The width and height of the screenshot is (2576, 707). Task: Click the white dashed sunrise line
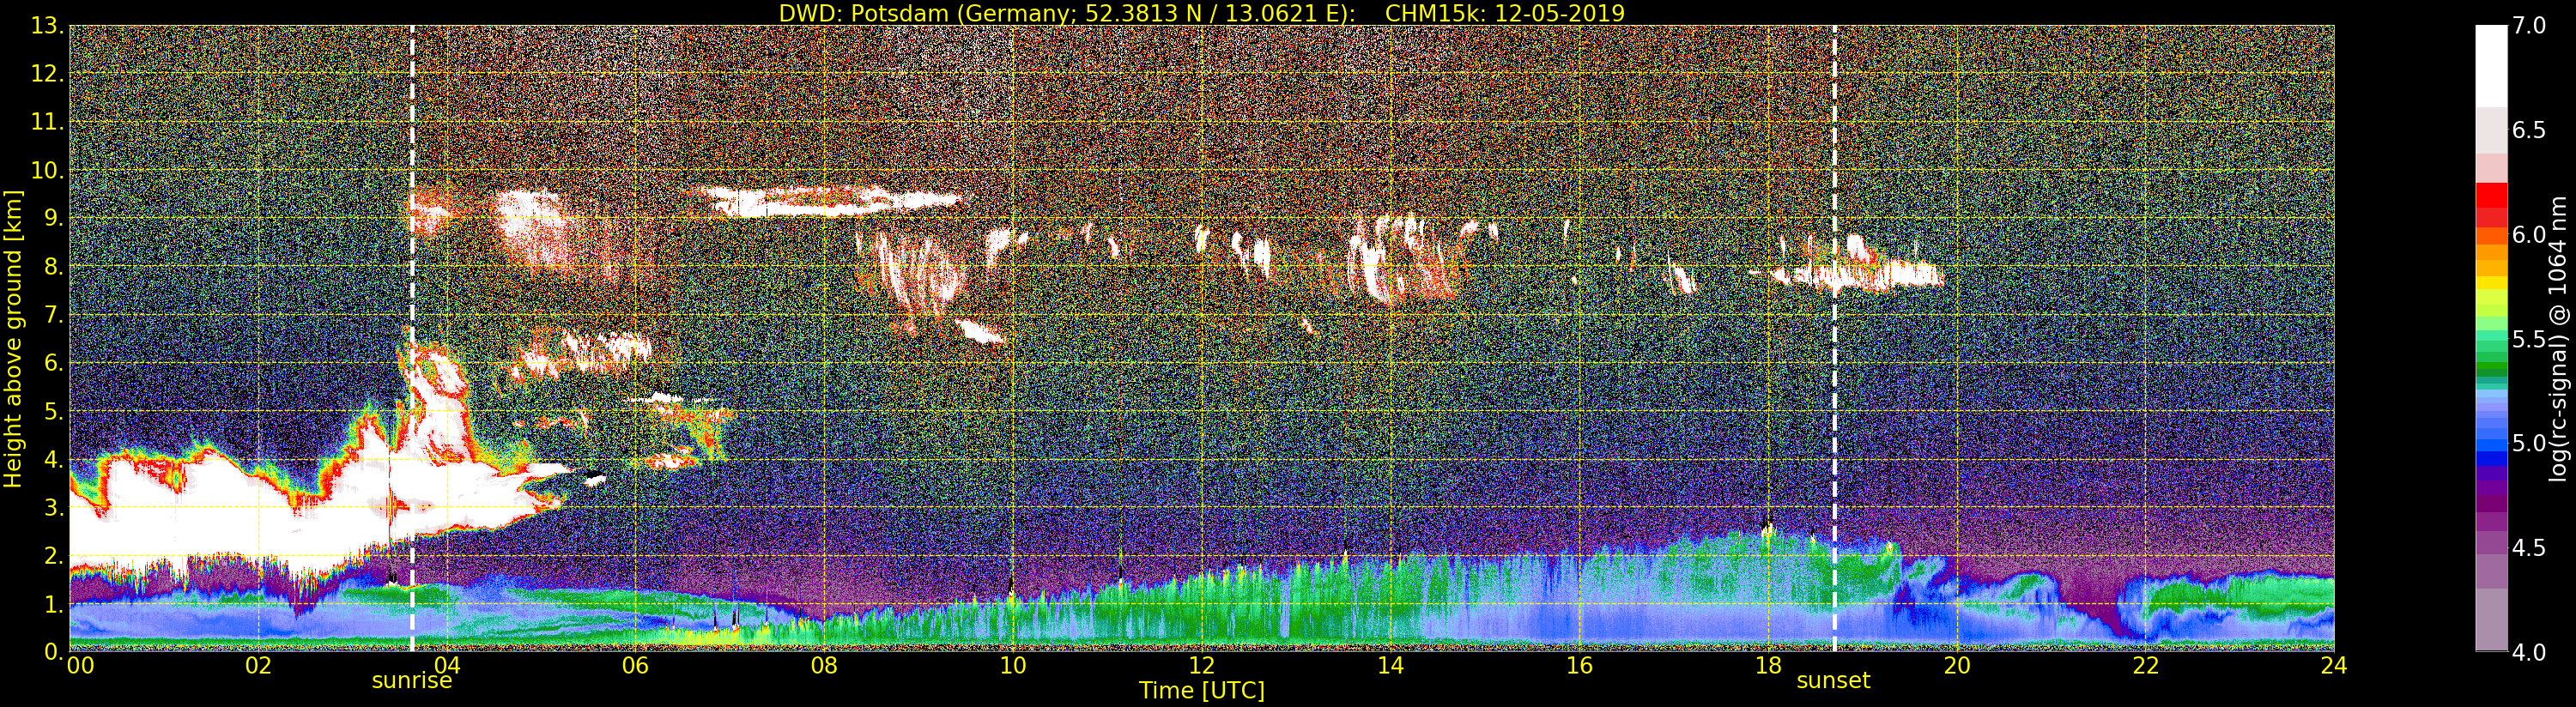412,339
